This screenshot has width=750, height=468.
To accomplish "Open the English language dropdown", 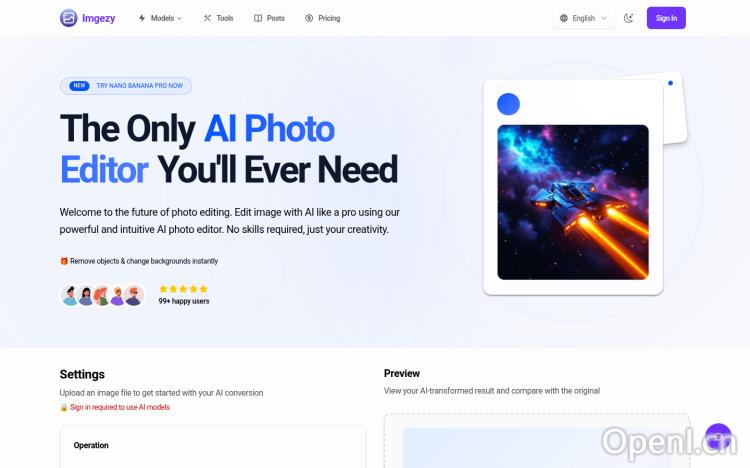I will click(584, 18).
